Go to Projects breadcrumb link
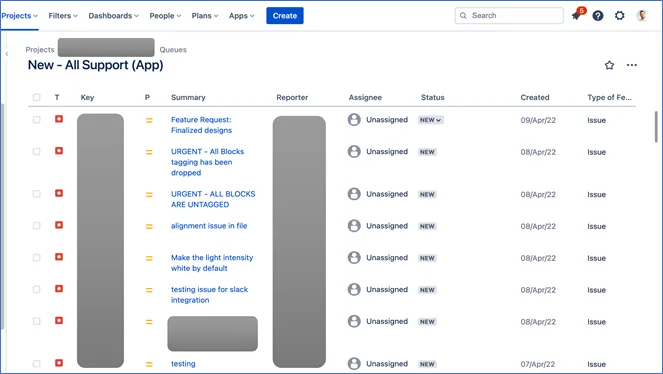Screen dimensions: 663x374 [x=40, y=49]
